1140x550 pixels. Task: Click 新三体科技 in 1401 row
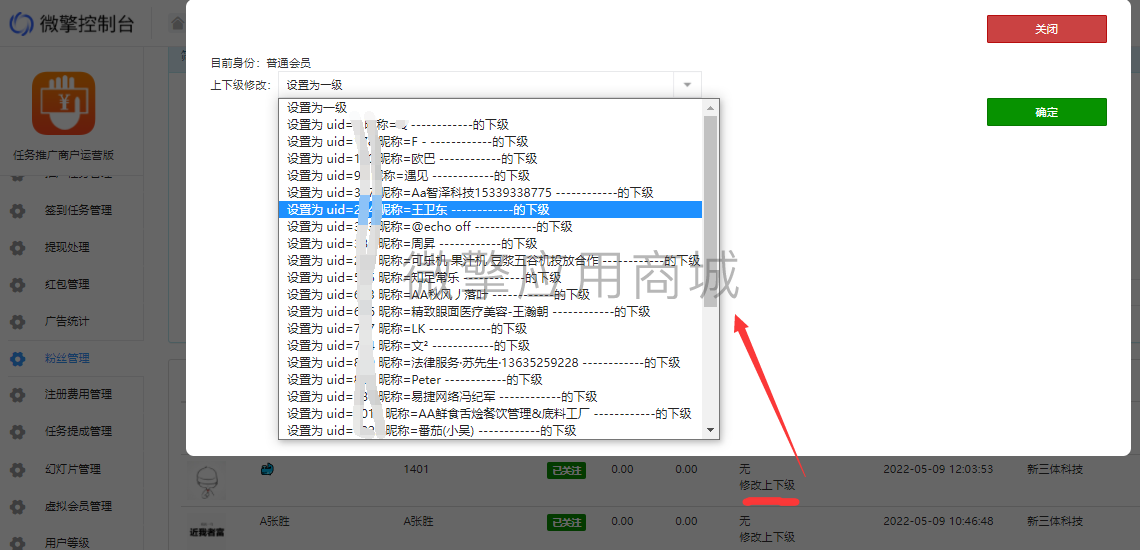1055,469
